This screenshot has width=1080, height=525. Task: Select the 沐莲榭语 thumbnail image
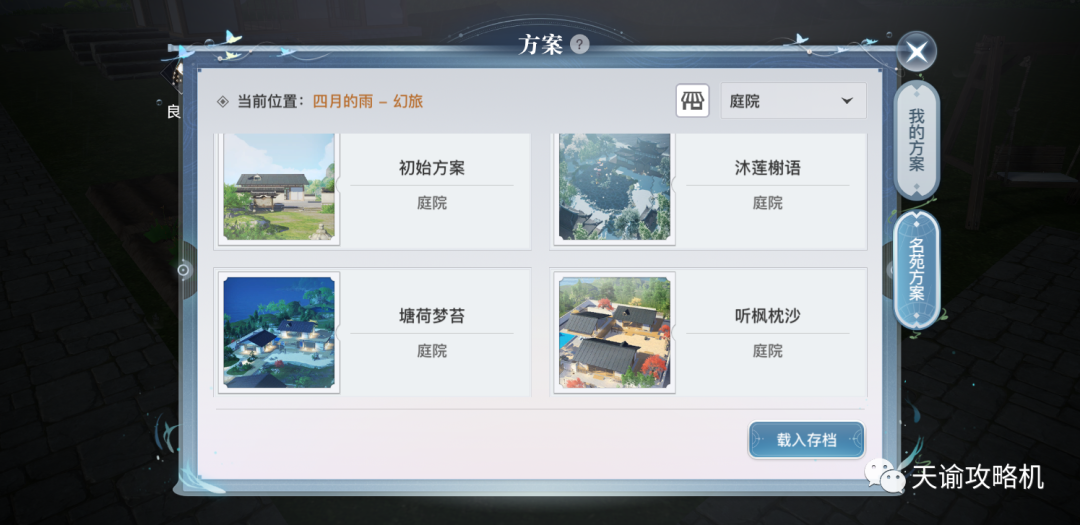coord(614,186)
